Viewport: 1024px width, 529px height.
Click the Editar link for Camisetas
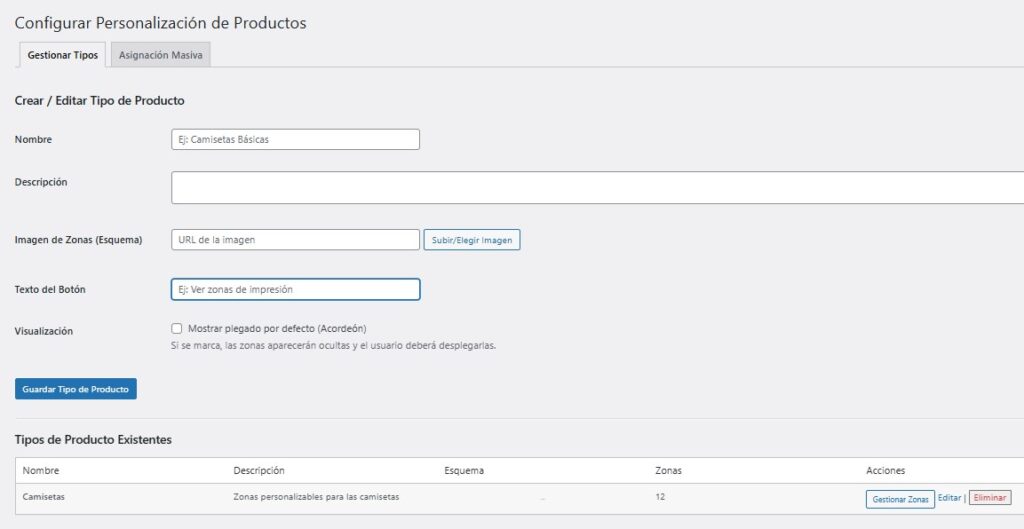[949, 498]
